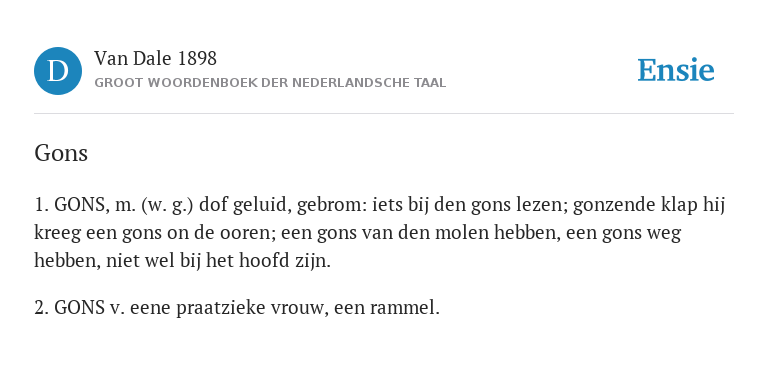This screenshot has width=768, height=384.
Task: Click the second definition GONS v. text
Action: (237, 308)
